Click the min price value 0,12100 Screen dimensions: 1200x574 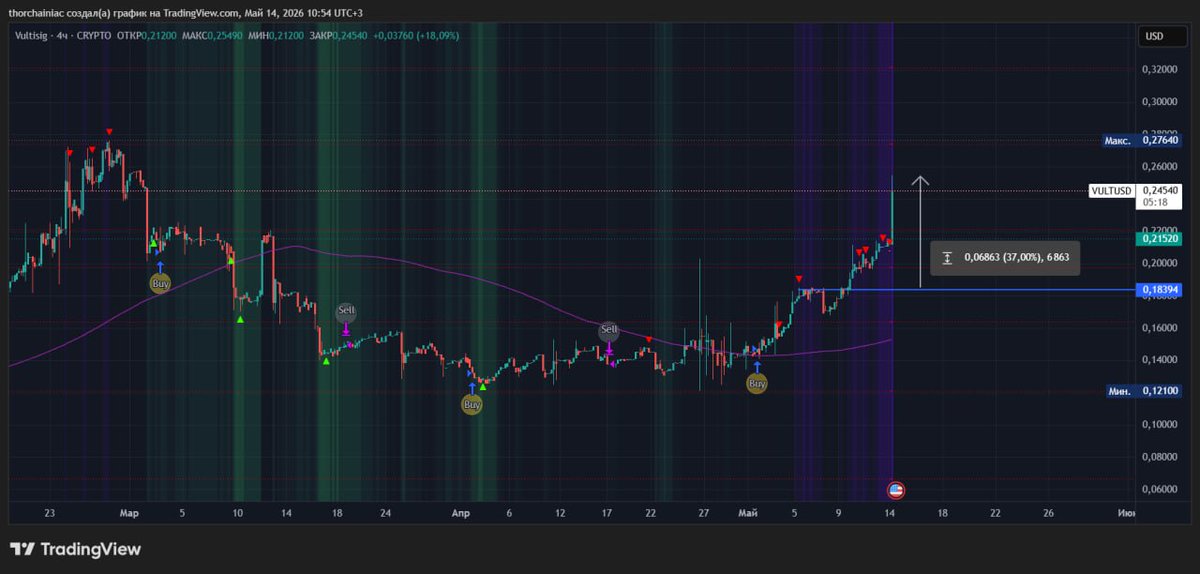pyautogui.click(x=1160, y=391)
